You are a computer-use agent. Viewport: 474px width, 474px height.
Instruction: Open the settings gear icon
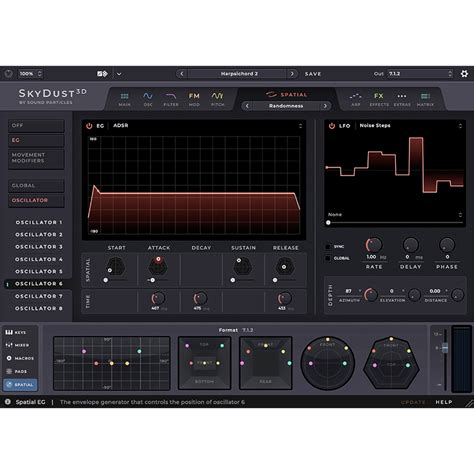click(x=464, y=74)
